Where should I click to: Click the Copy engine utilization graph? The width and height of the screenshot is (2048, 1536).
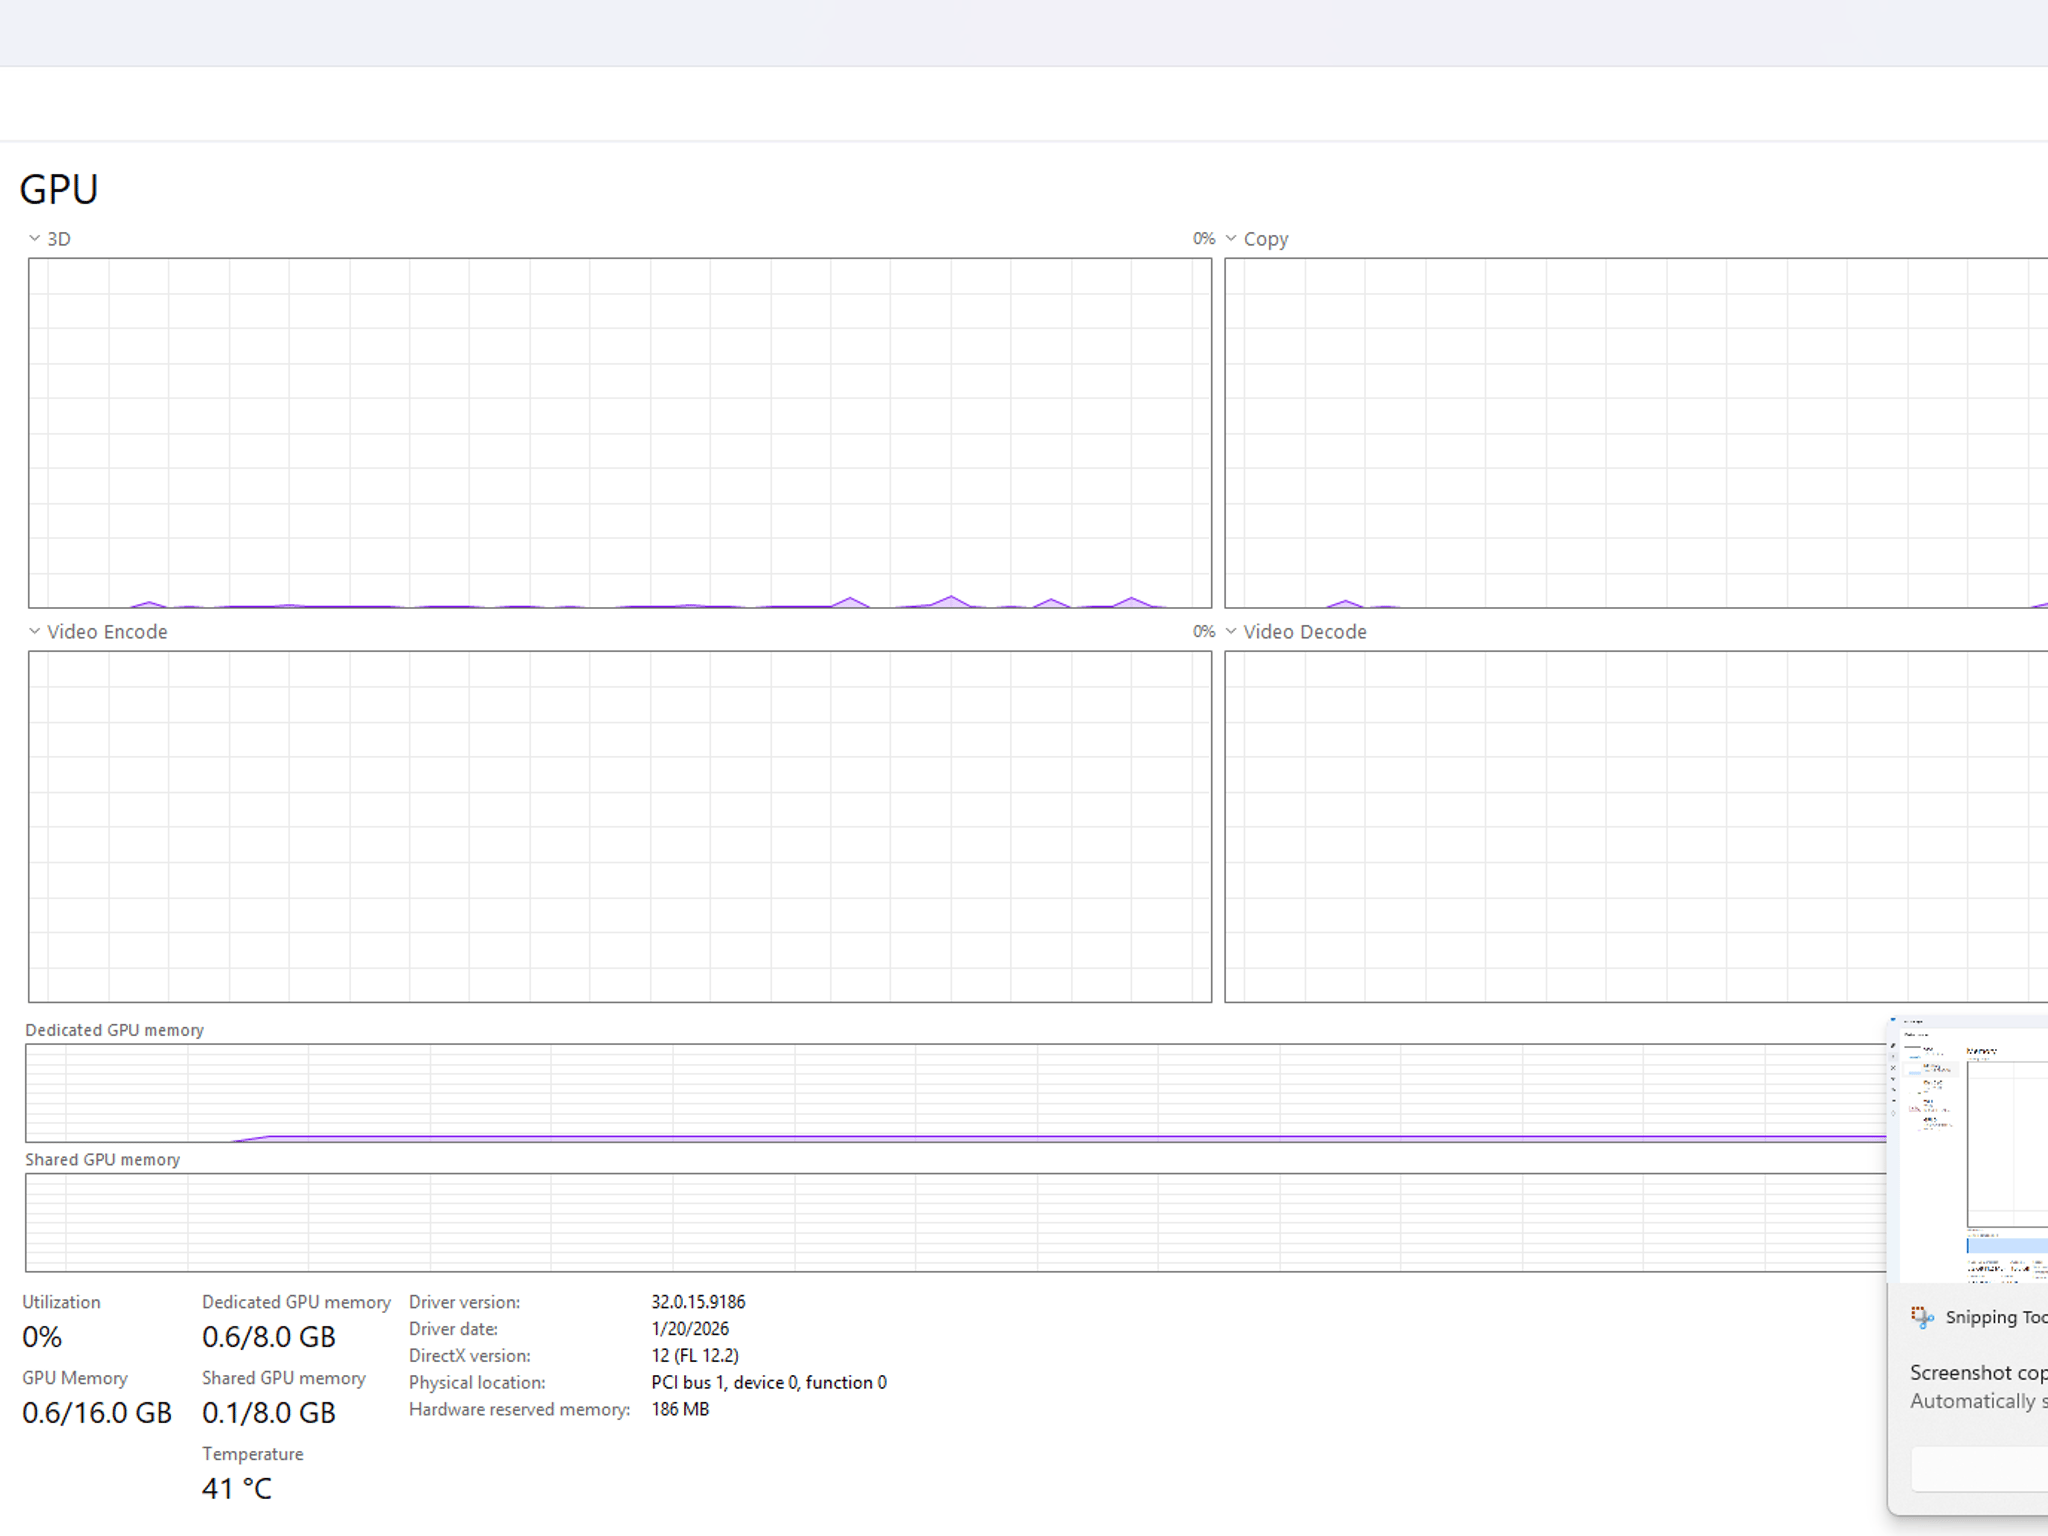[1636, 433]
